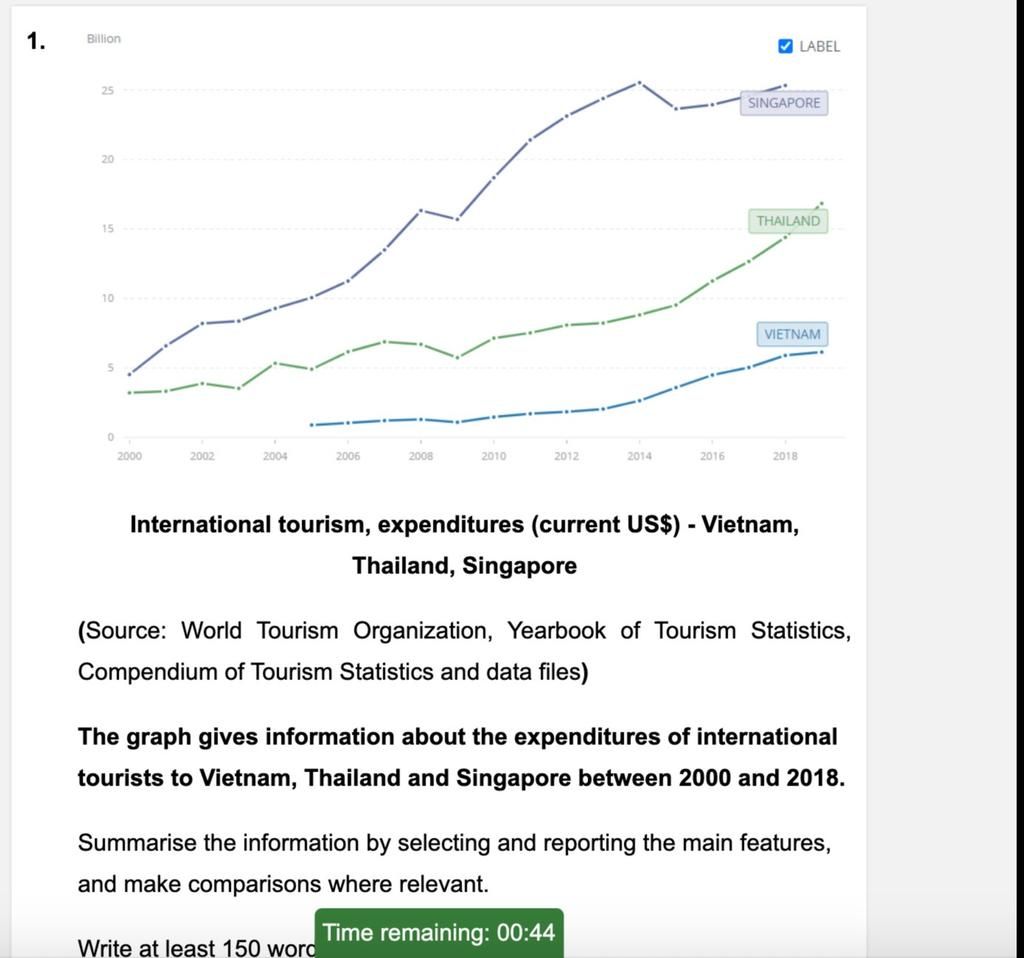The image size is (1024, 958).
Task: Toggle the LABEL checkbox
Action: 785,46
